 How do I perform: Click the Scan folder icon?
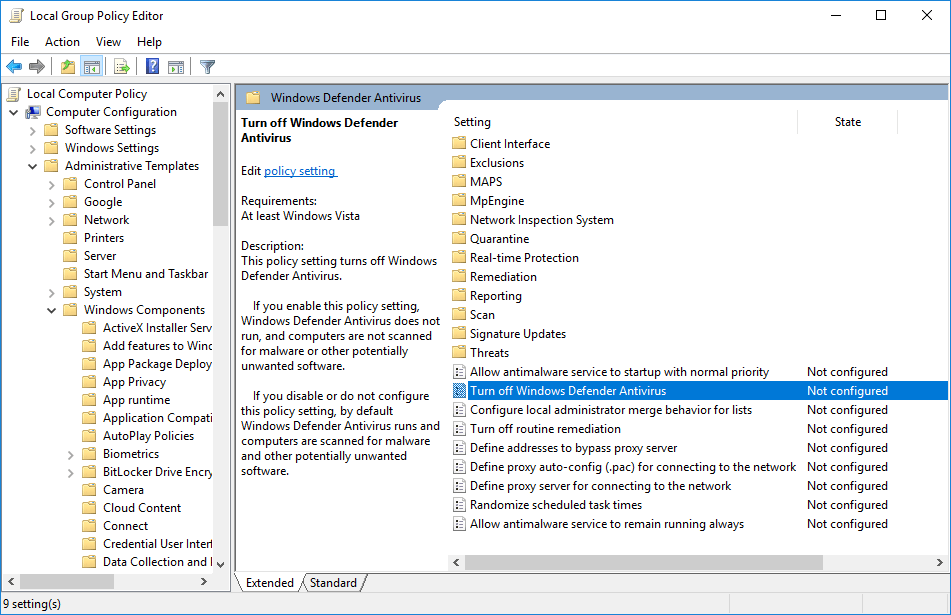[x=459, y=315]
